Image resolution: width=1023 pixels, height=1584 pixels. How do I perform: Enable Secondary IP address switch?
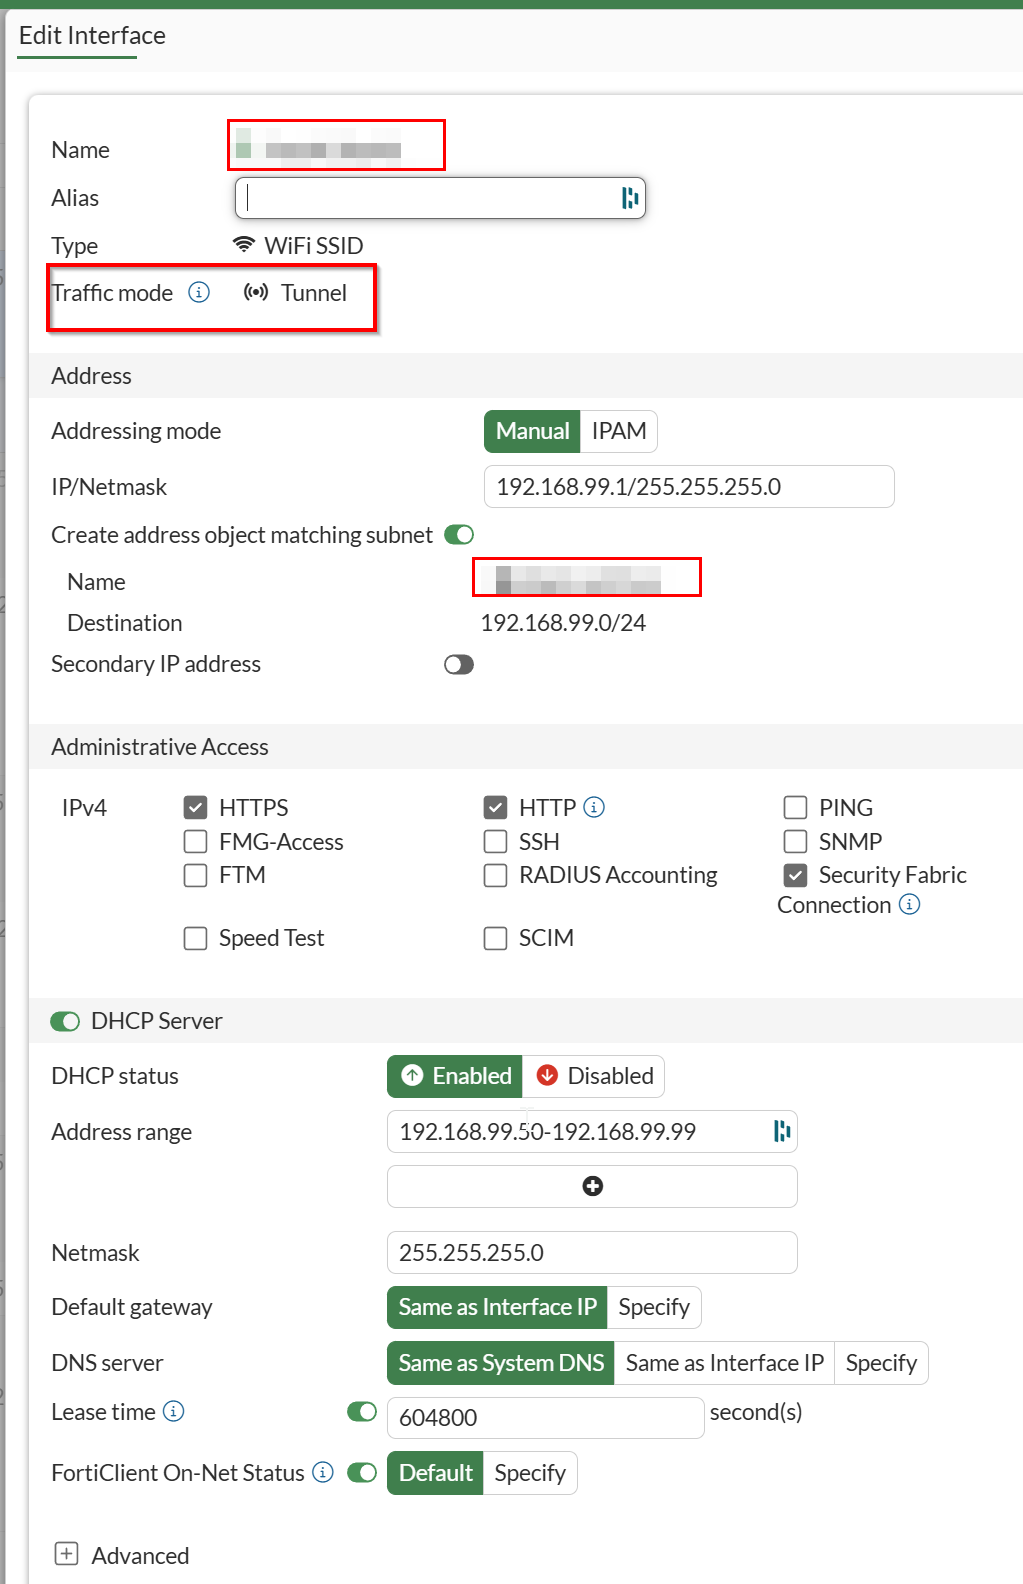(x=459, y=665)
